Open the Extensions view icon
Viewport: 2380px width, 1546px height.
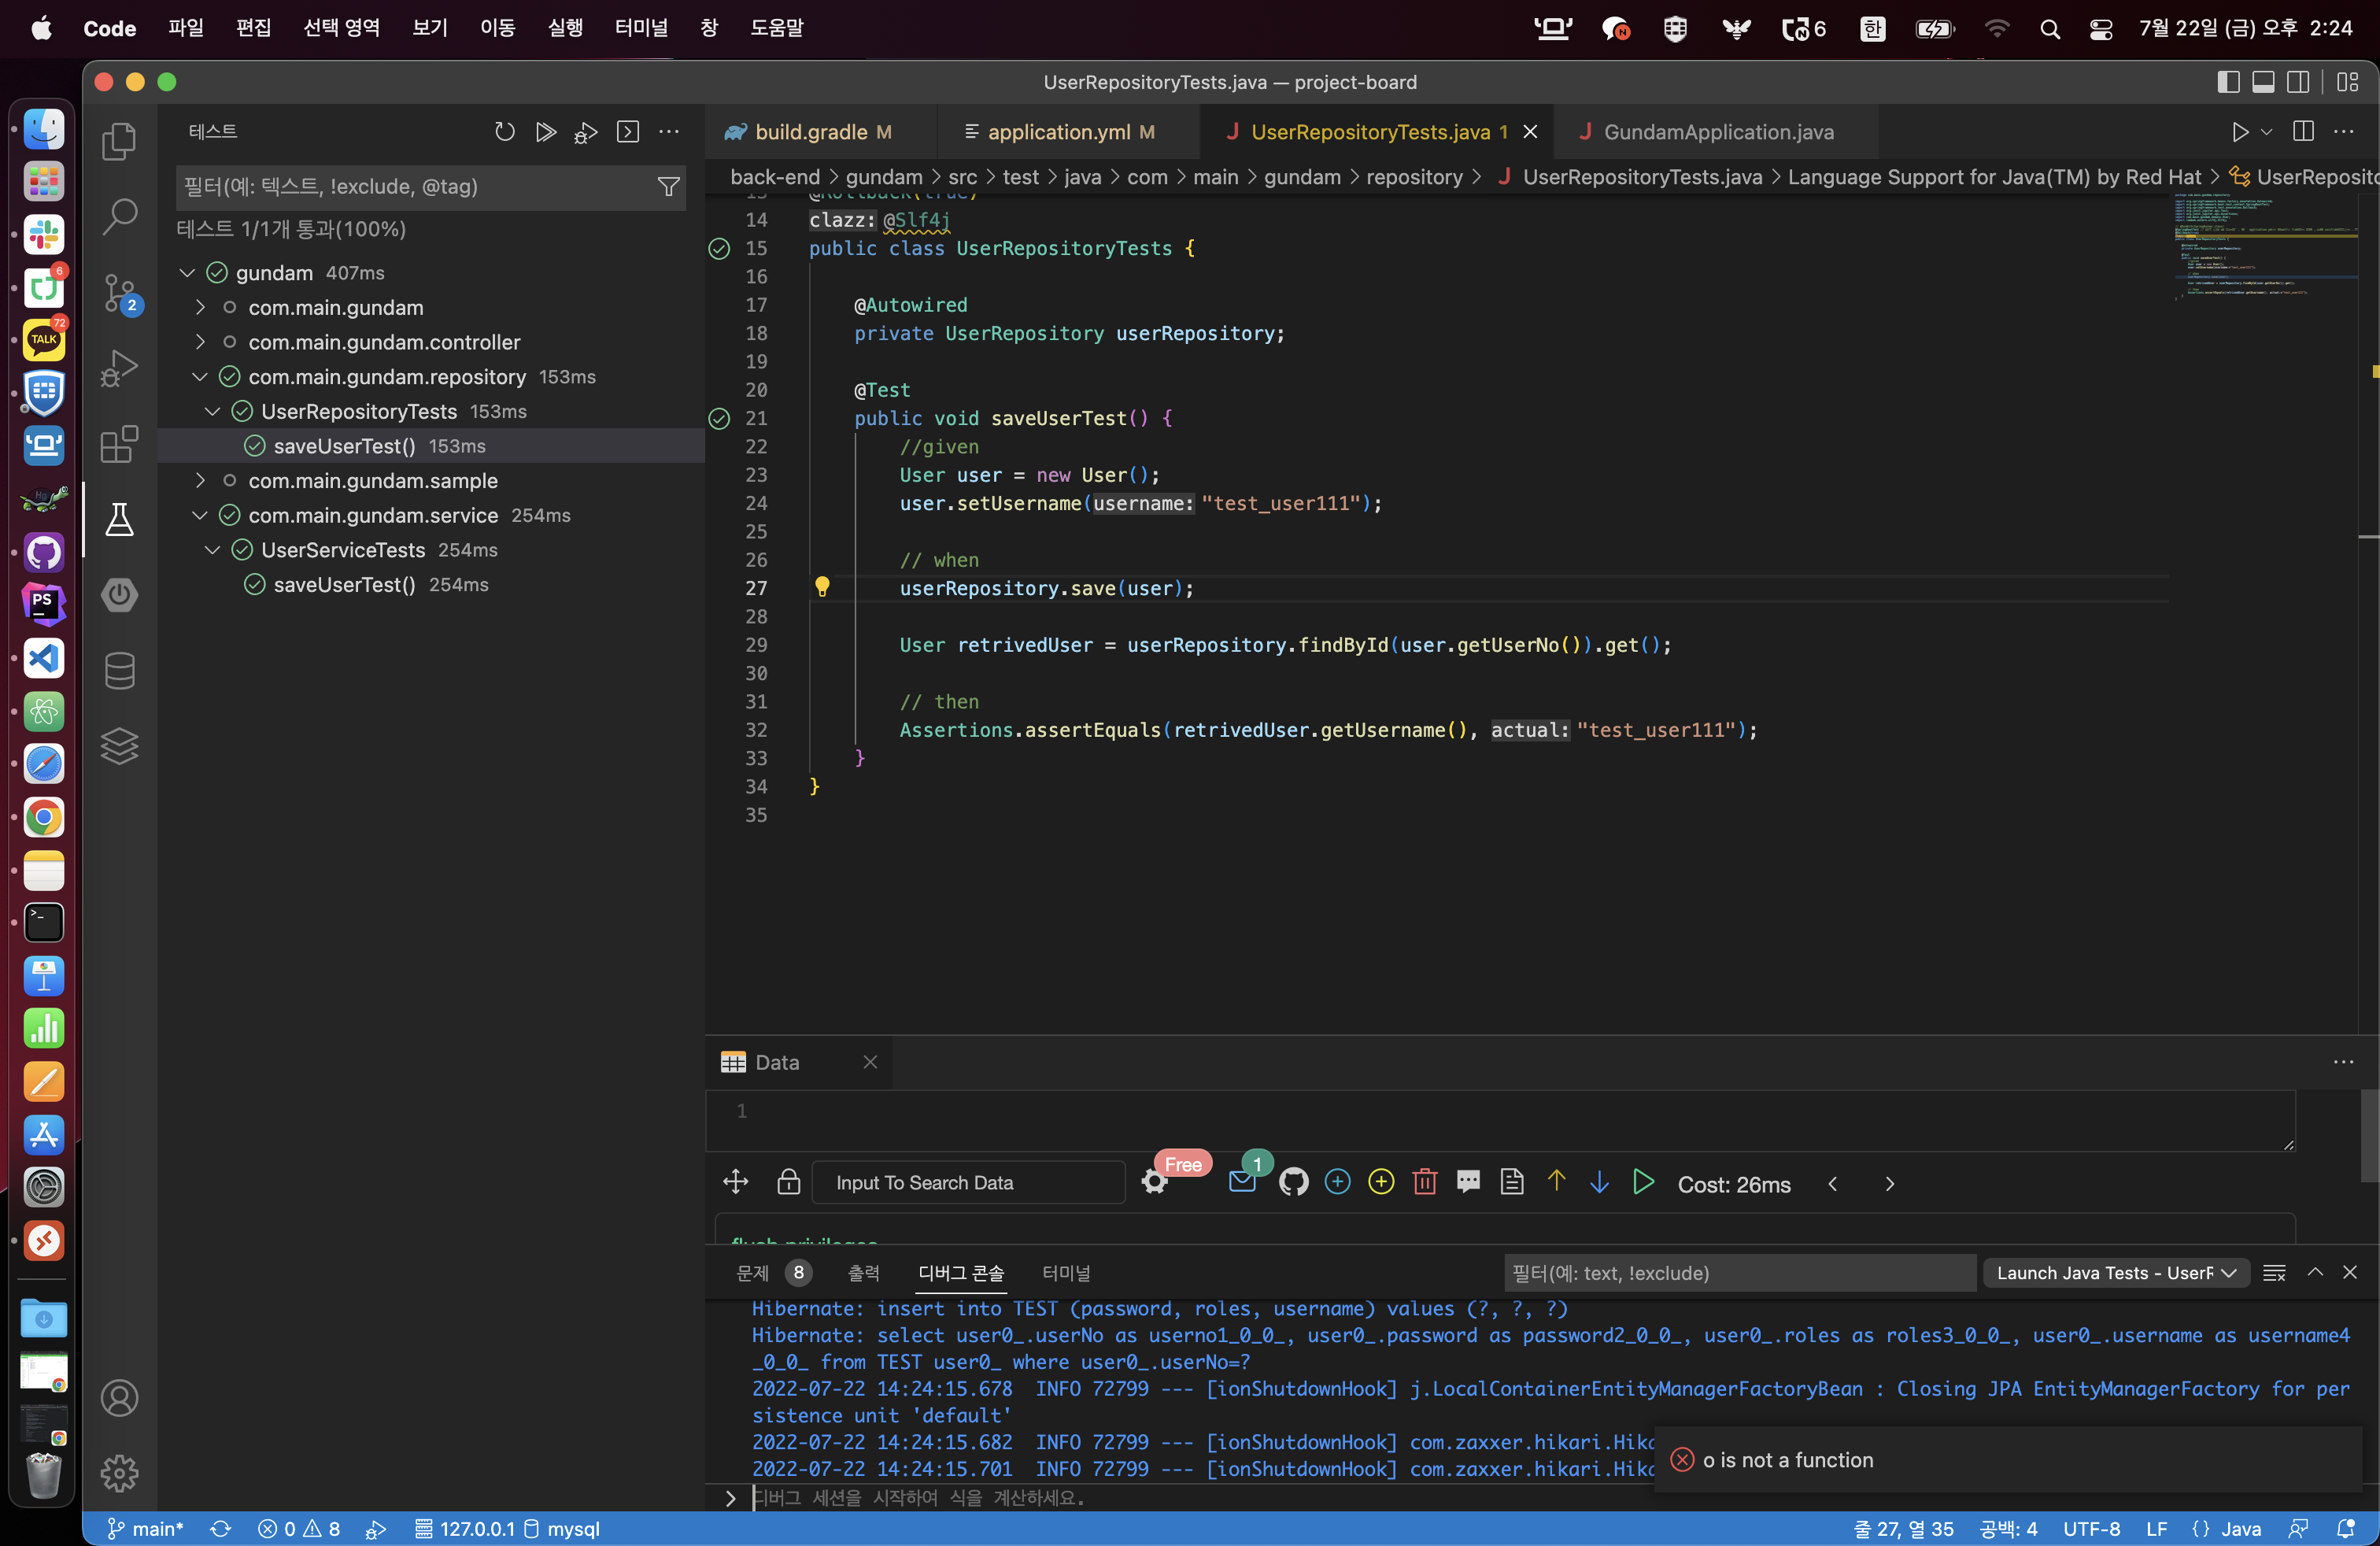coord(119,444)
